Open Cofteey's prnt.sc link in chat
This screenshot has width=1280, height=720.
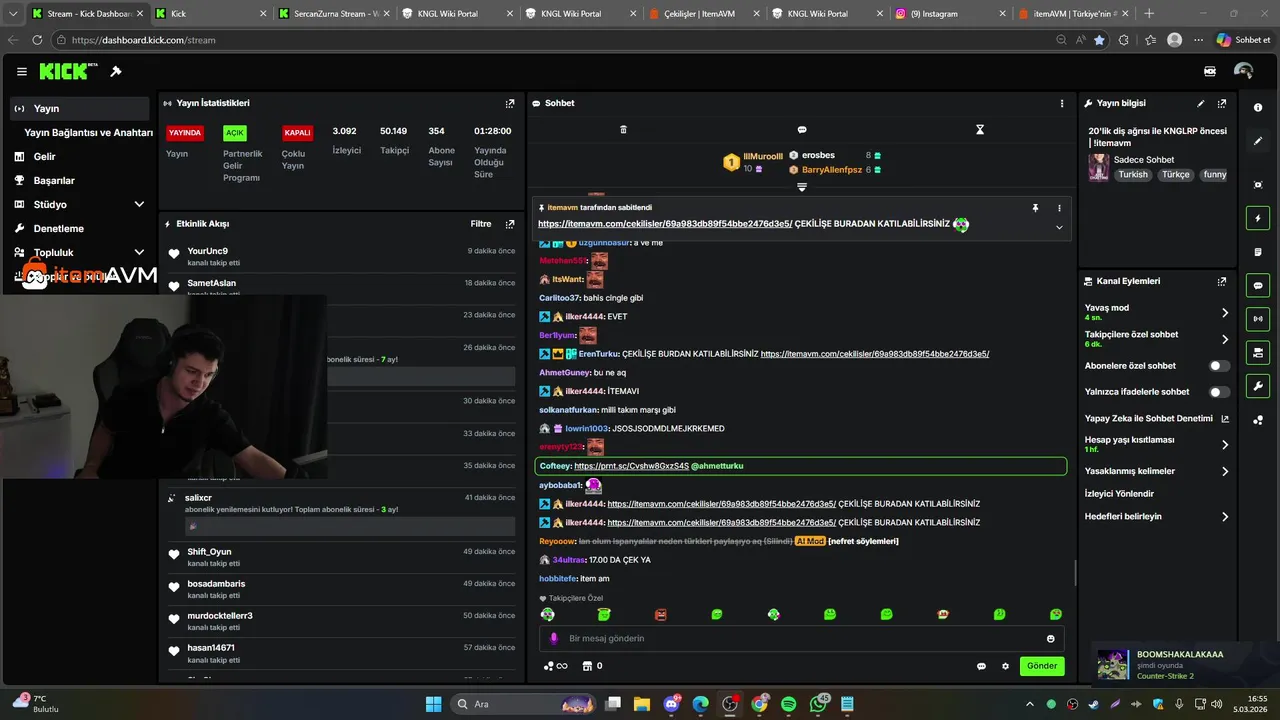[631, 466]
